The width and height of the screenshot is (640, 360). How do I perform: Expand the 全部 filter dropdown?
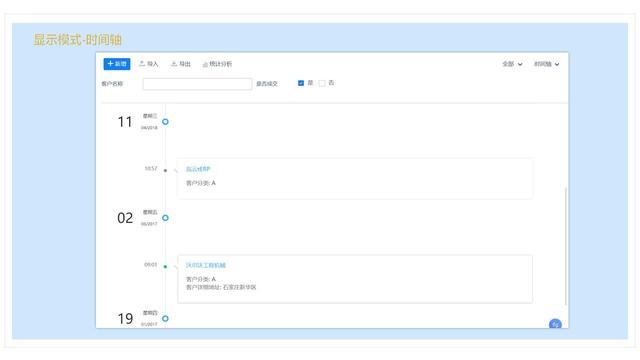click(x=512, y=64)
